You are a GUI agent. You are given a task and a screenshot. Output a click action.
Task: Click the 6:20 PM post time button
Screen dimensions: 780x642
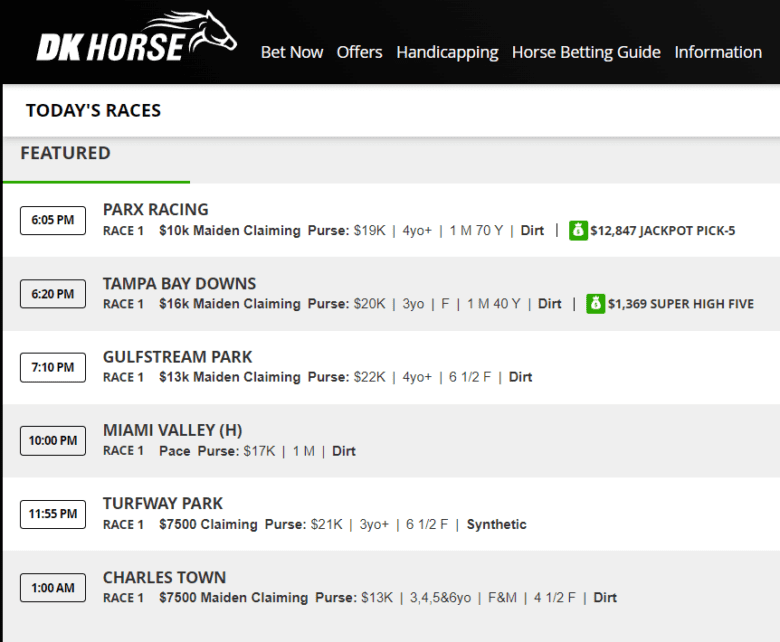click(x=53, y=294)
